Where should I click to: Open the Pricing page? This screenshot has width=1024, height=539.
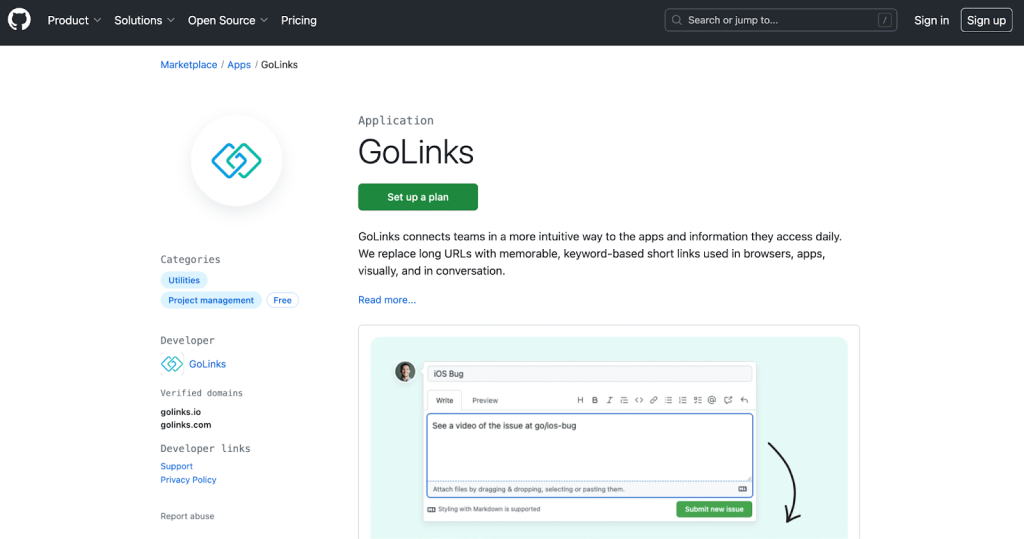point(298,20)
